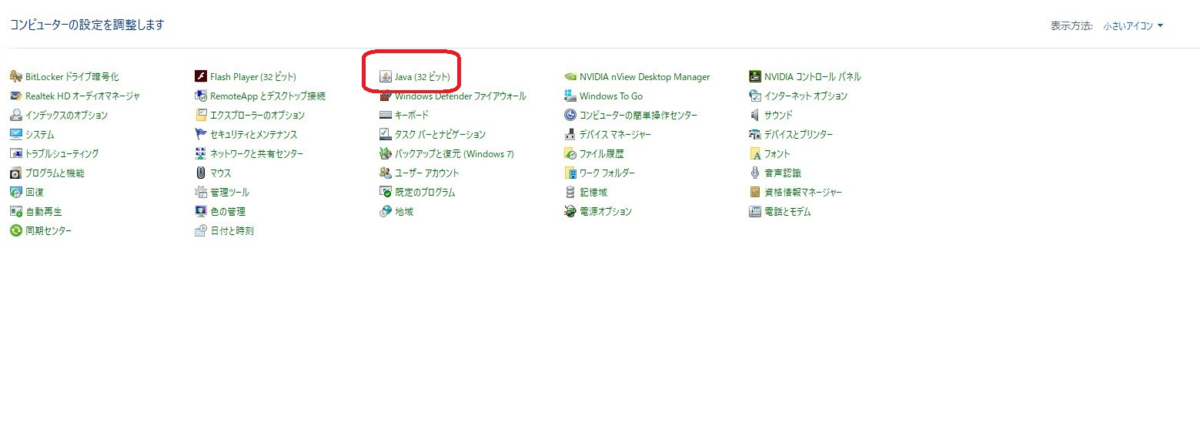Image resolution: width=1200 pixels, height=423 pixels.
Task: Open インターネット オプション
Action: [798, 96]
